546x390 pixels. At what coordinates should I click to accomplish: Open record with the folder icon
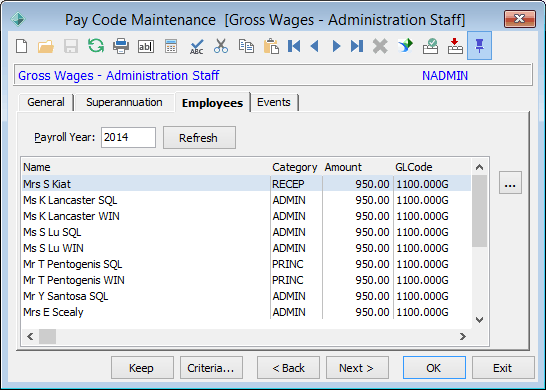[x=46, y=46]
